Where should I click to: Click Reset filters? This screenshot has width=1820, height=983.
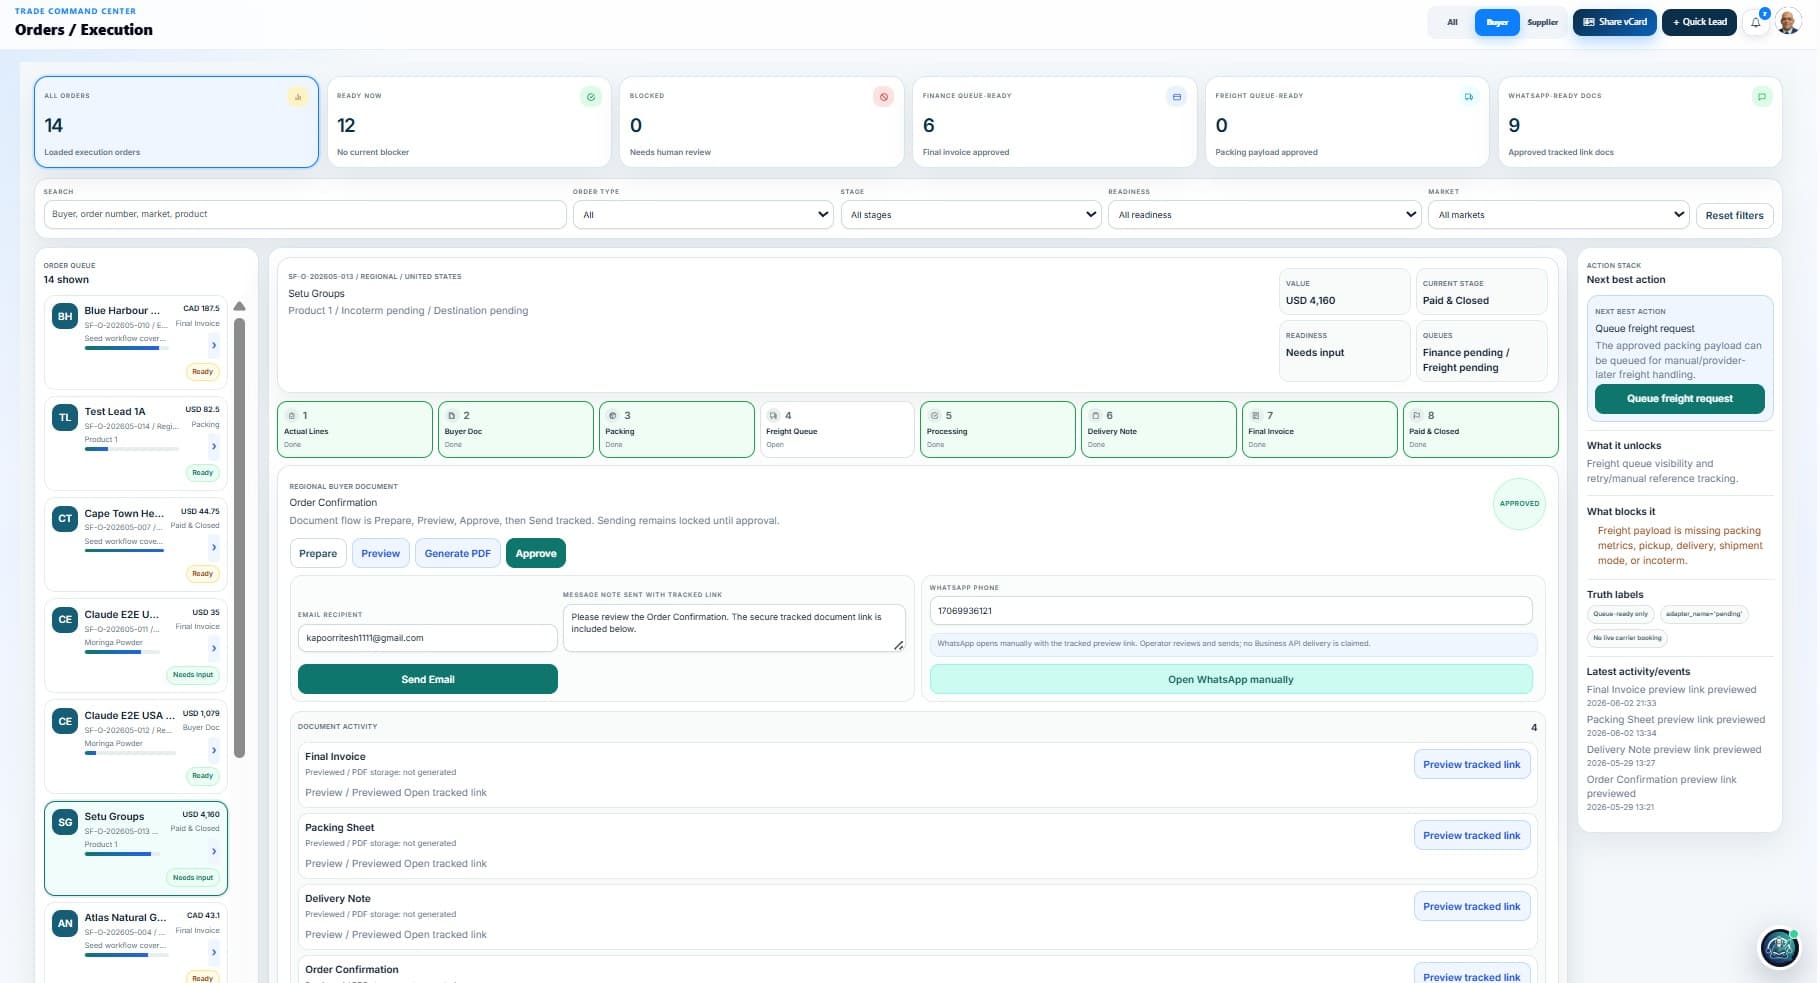pyautogui.click(x=1734, y=215)
